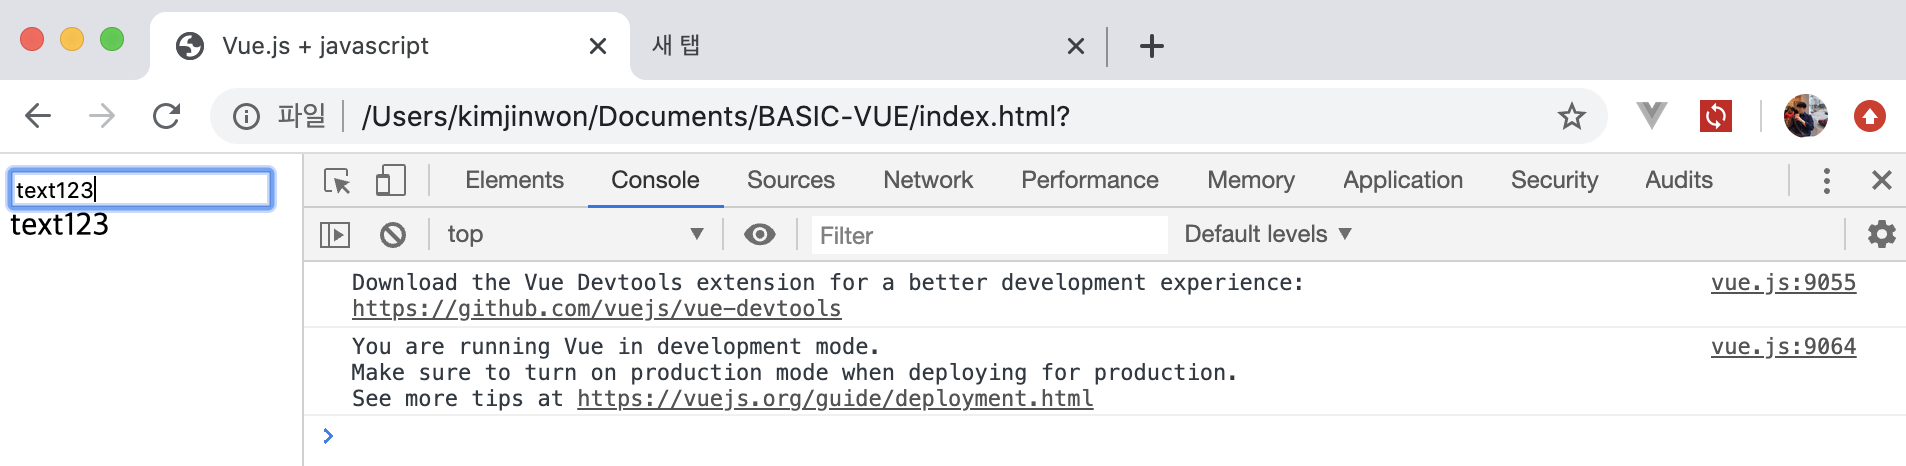This screenshot has width=1906, height=466.
Task: Bookmark this page with the star icon
Action: [x=1571, y=117]
